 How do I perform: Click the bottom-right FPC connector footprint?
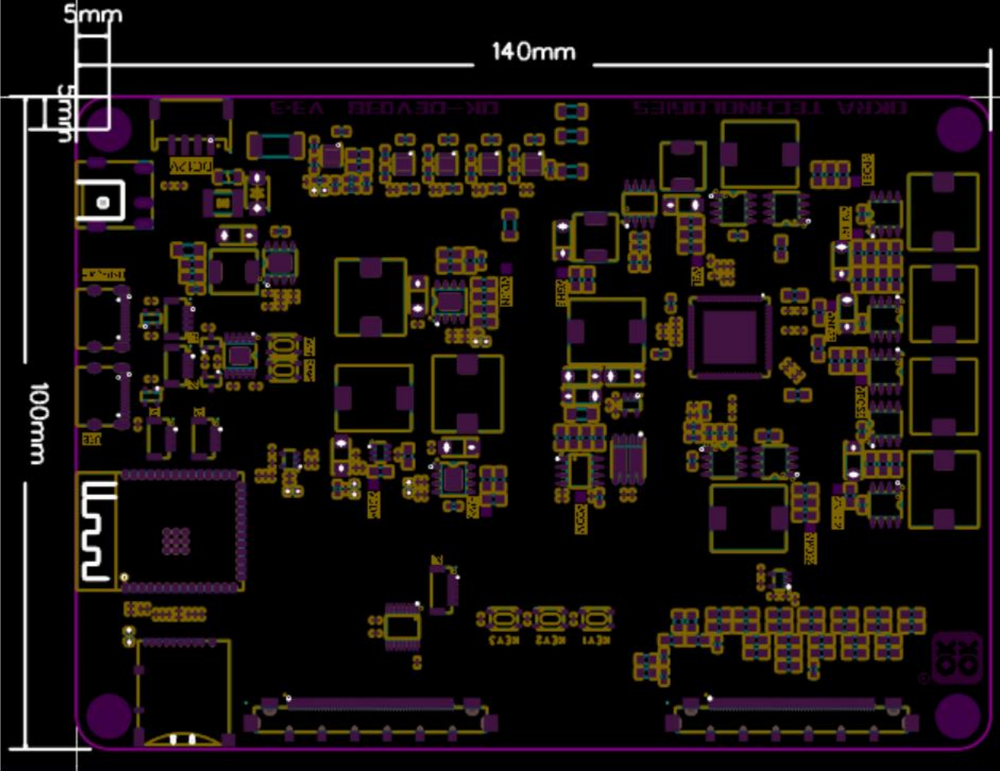(792, 719)
